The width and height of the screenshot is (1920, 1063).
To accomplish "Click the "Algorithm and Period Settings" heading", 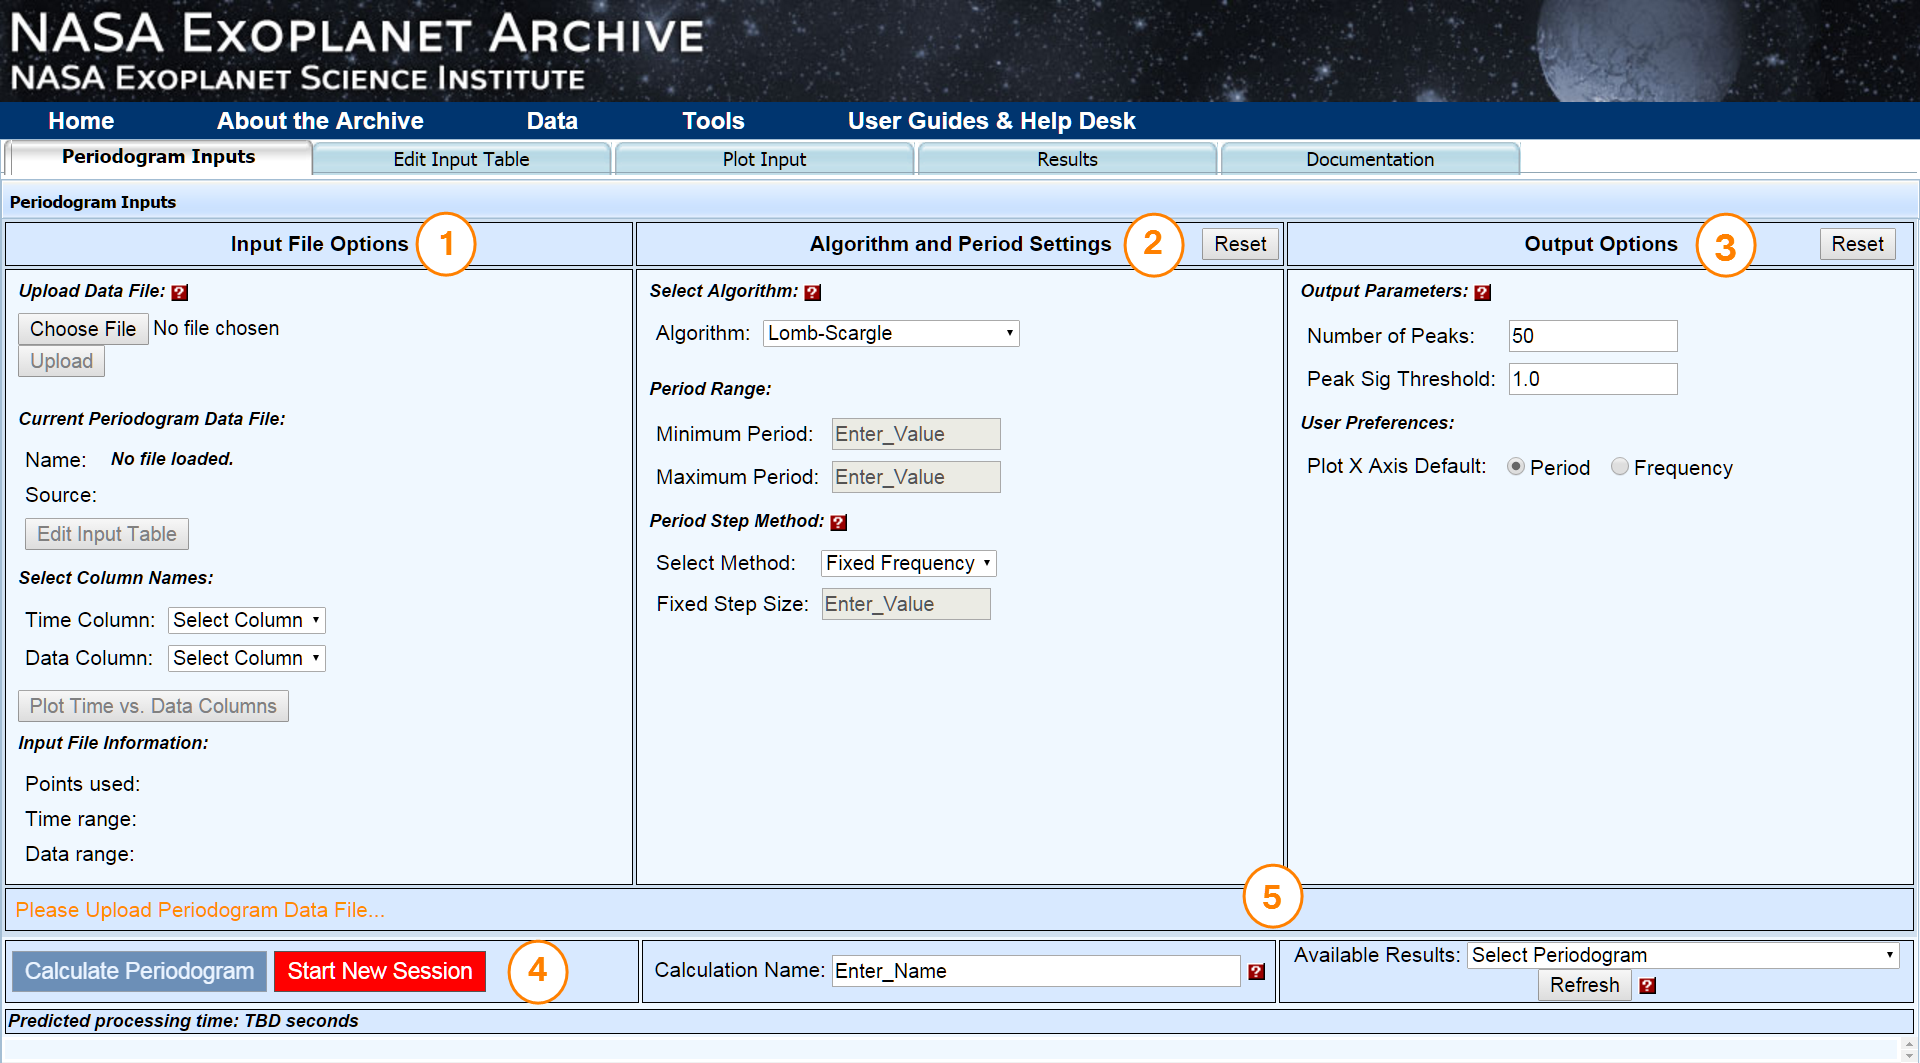I will (961, 244).
